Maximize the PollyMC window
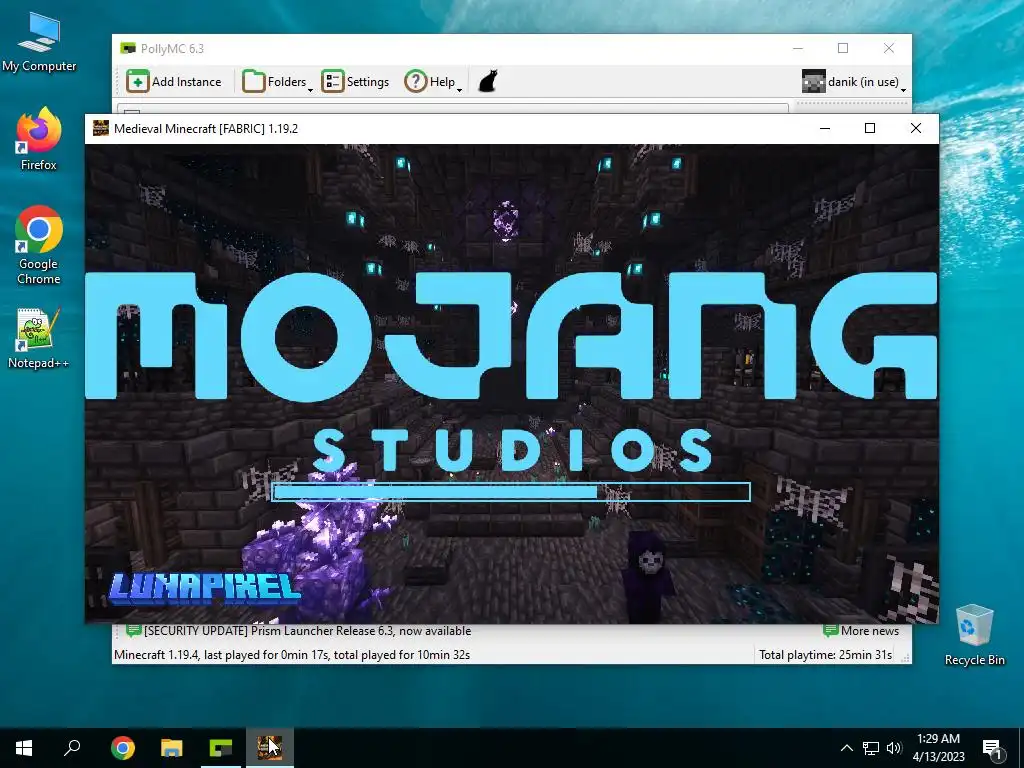The width and height of the screenshot is (1024, 768). coord(843,48)
